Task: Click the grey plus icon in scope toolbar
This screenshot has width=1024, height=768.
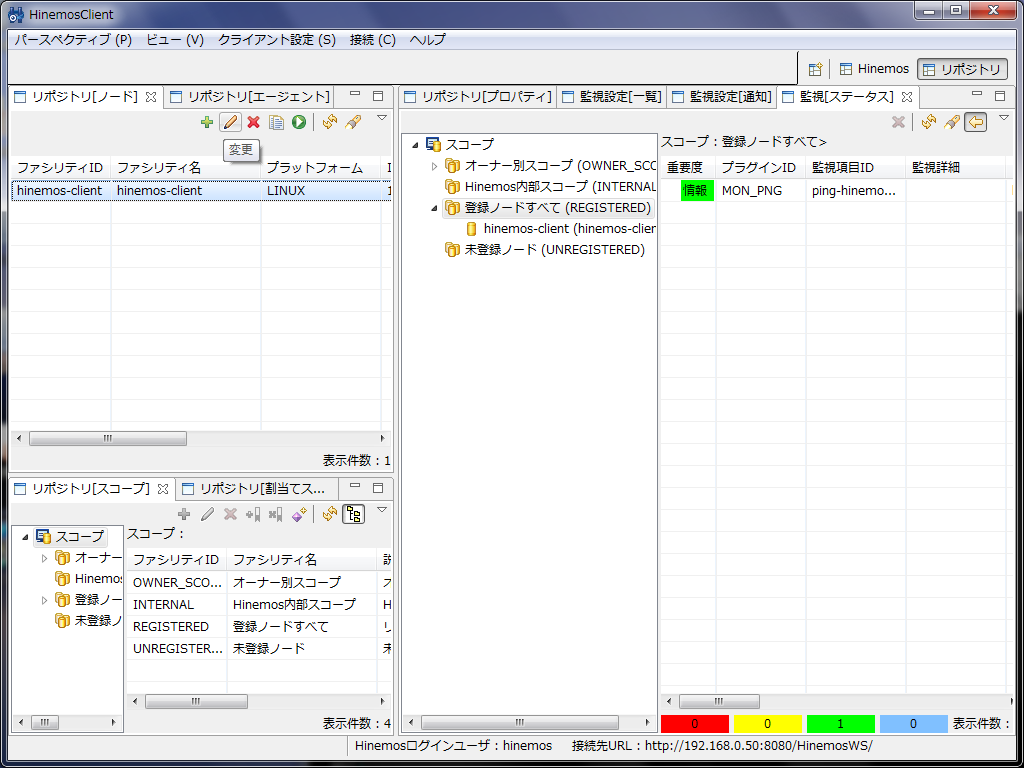Action: 184,515
